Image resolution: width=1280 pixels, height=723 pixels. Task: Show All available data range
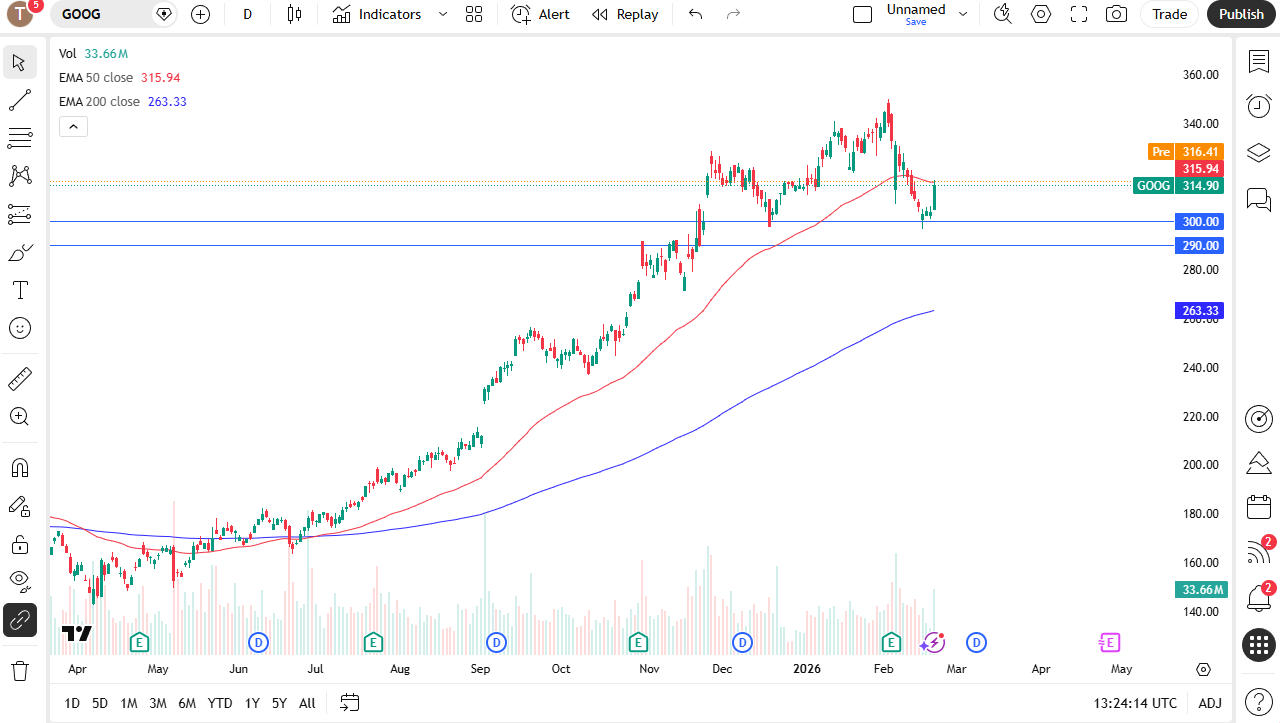[x=307, y=703]
